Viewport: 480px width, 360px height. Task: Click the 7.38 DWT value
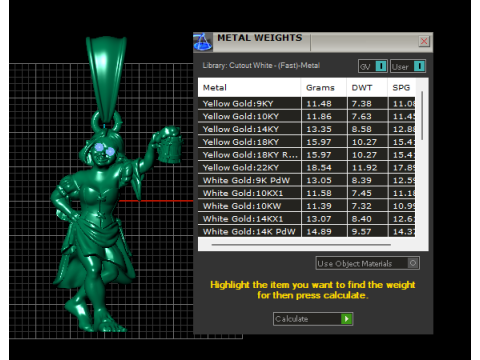362,104
